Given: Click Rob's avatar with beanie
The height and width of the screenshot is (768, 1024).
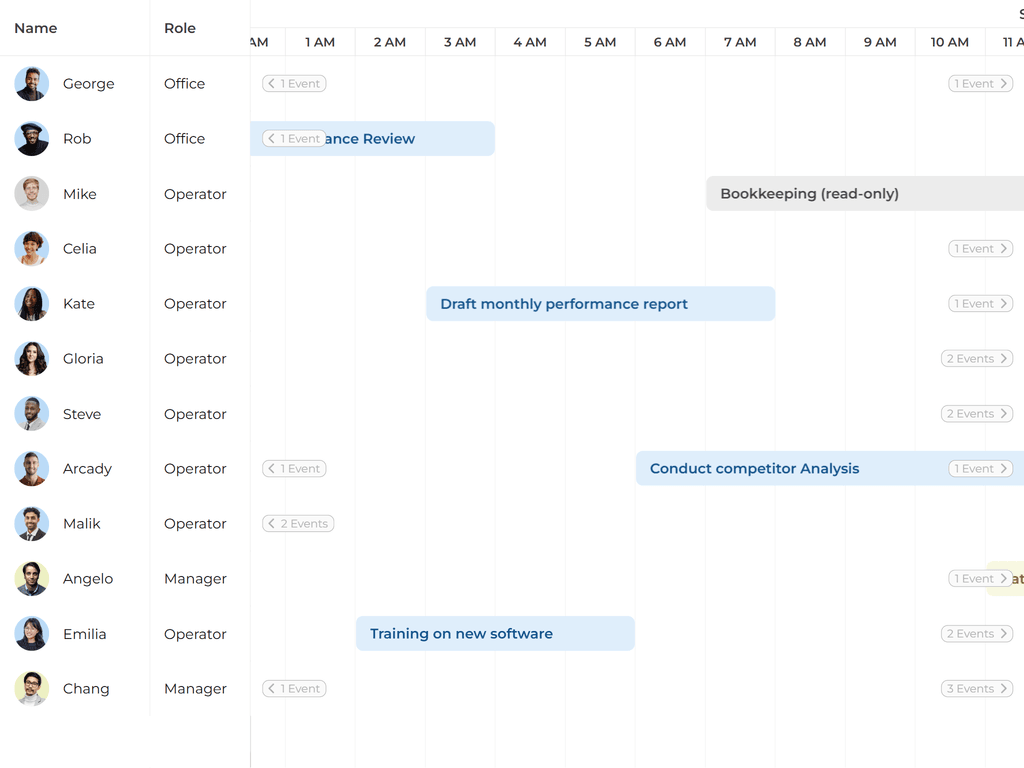Looking at the screenshot, I should point(32,139).
